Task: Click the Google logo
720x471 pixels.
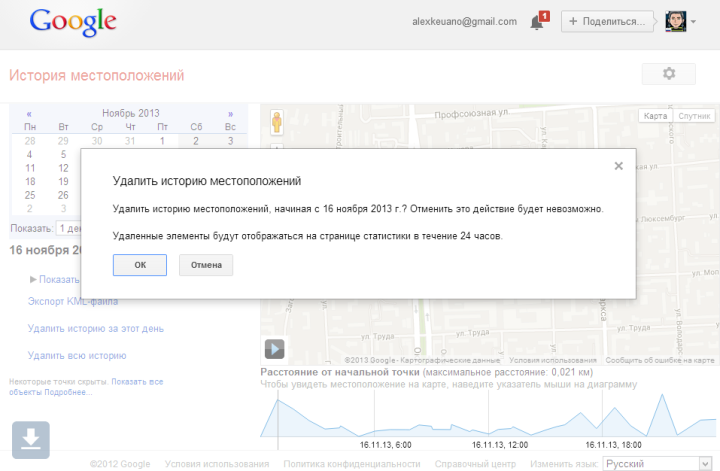Action: (x=73, y=22)
